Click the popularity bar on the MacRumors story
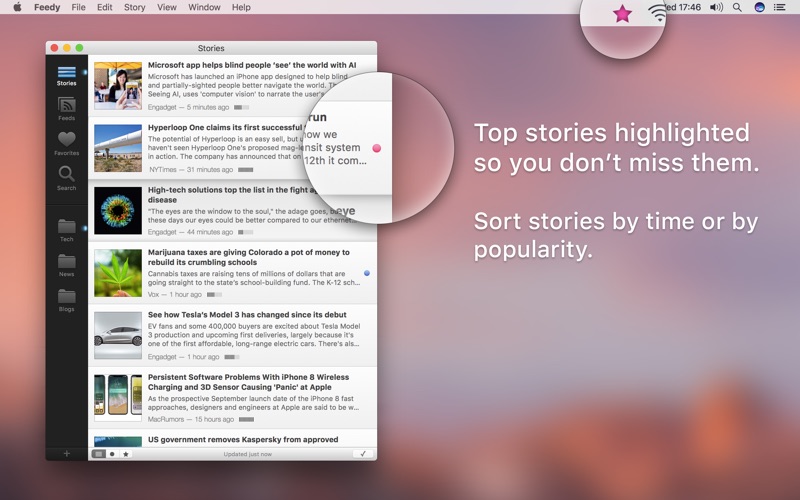The width and height of the screenshot is (800, 500). tap(246, 419)
